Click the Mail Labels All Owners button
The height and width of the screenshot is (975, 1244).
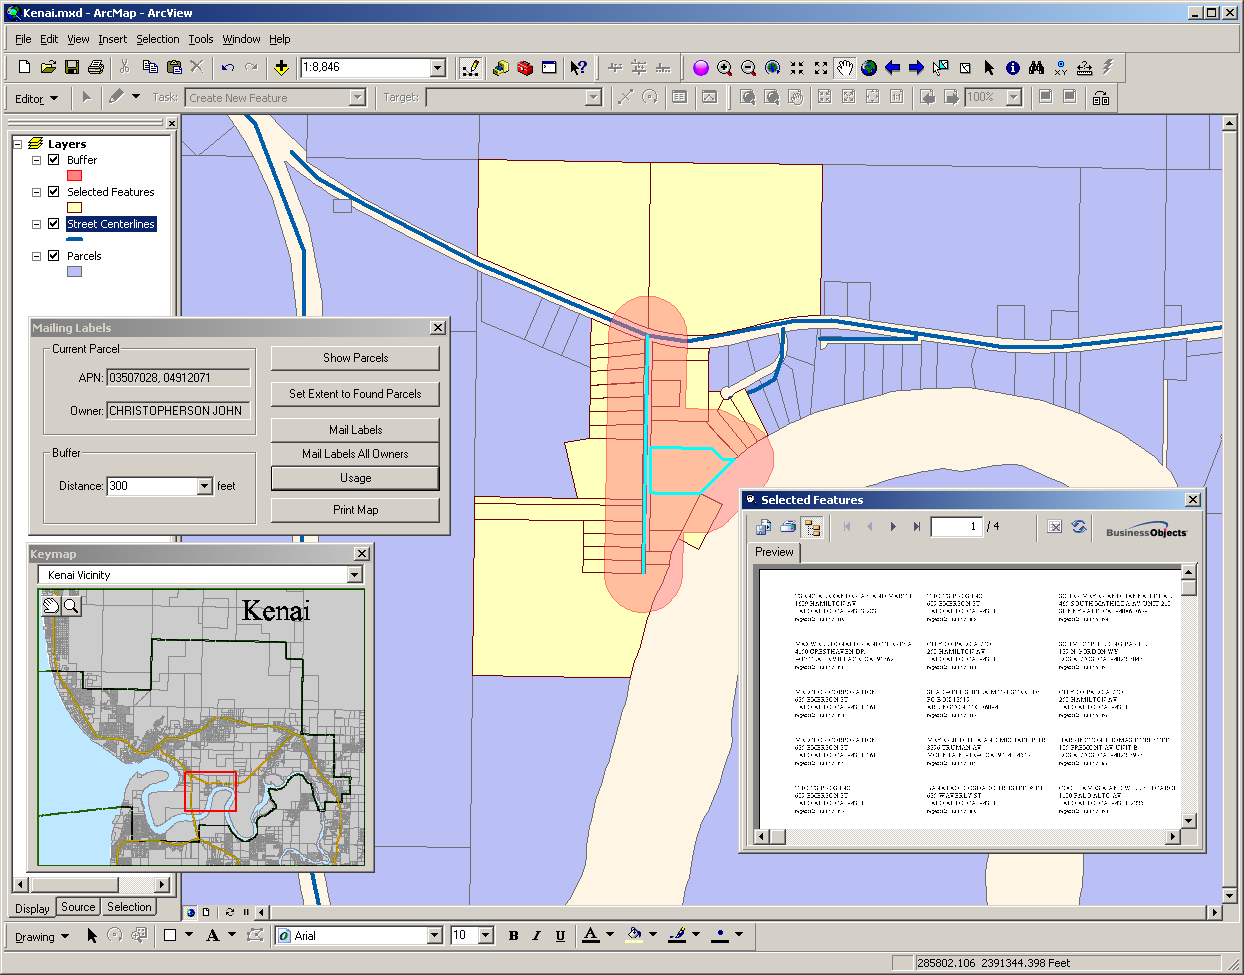355,454
